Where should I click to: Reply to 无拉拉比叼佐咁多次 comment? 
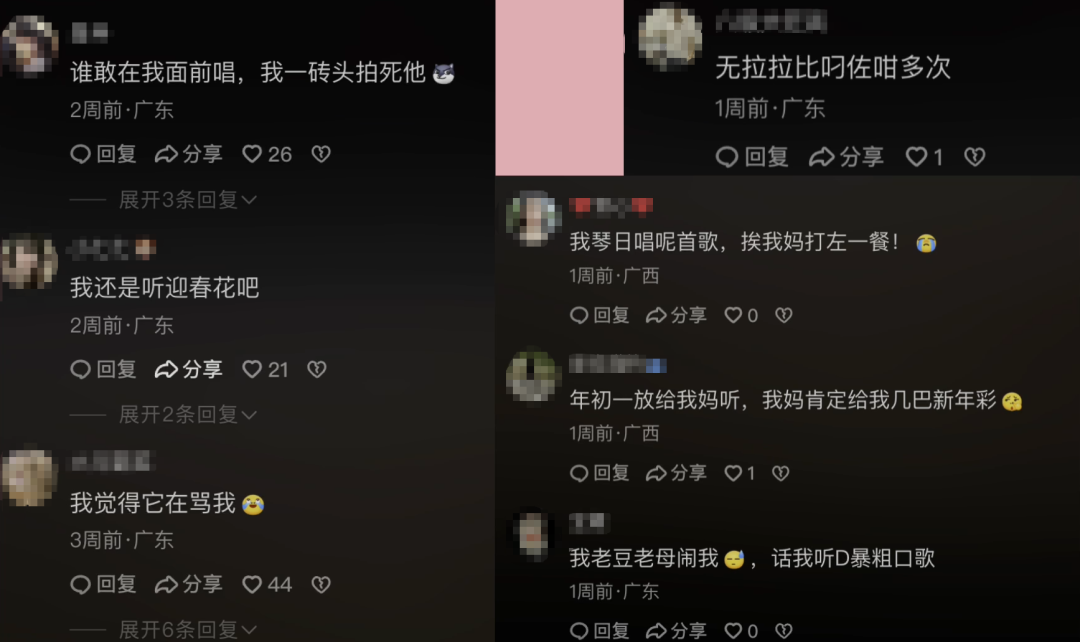pyautogui.click(x=751, y=157)
